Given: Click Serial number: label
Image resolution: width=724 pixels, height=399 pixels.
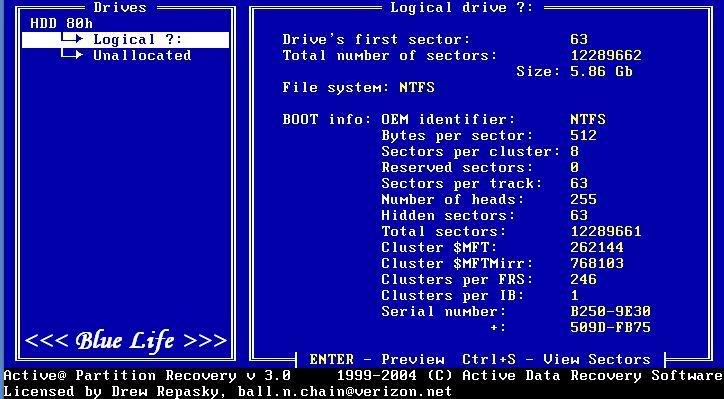Looking at the screenshot, I should 444,311.
